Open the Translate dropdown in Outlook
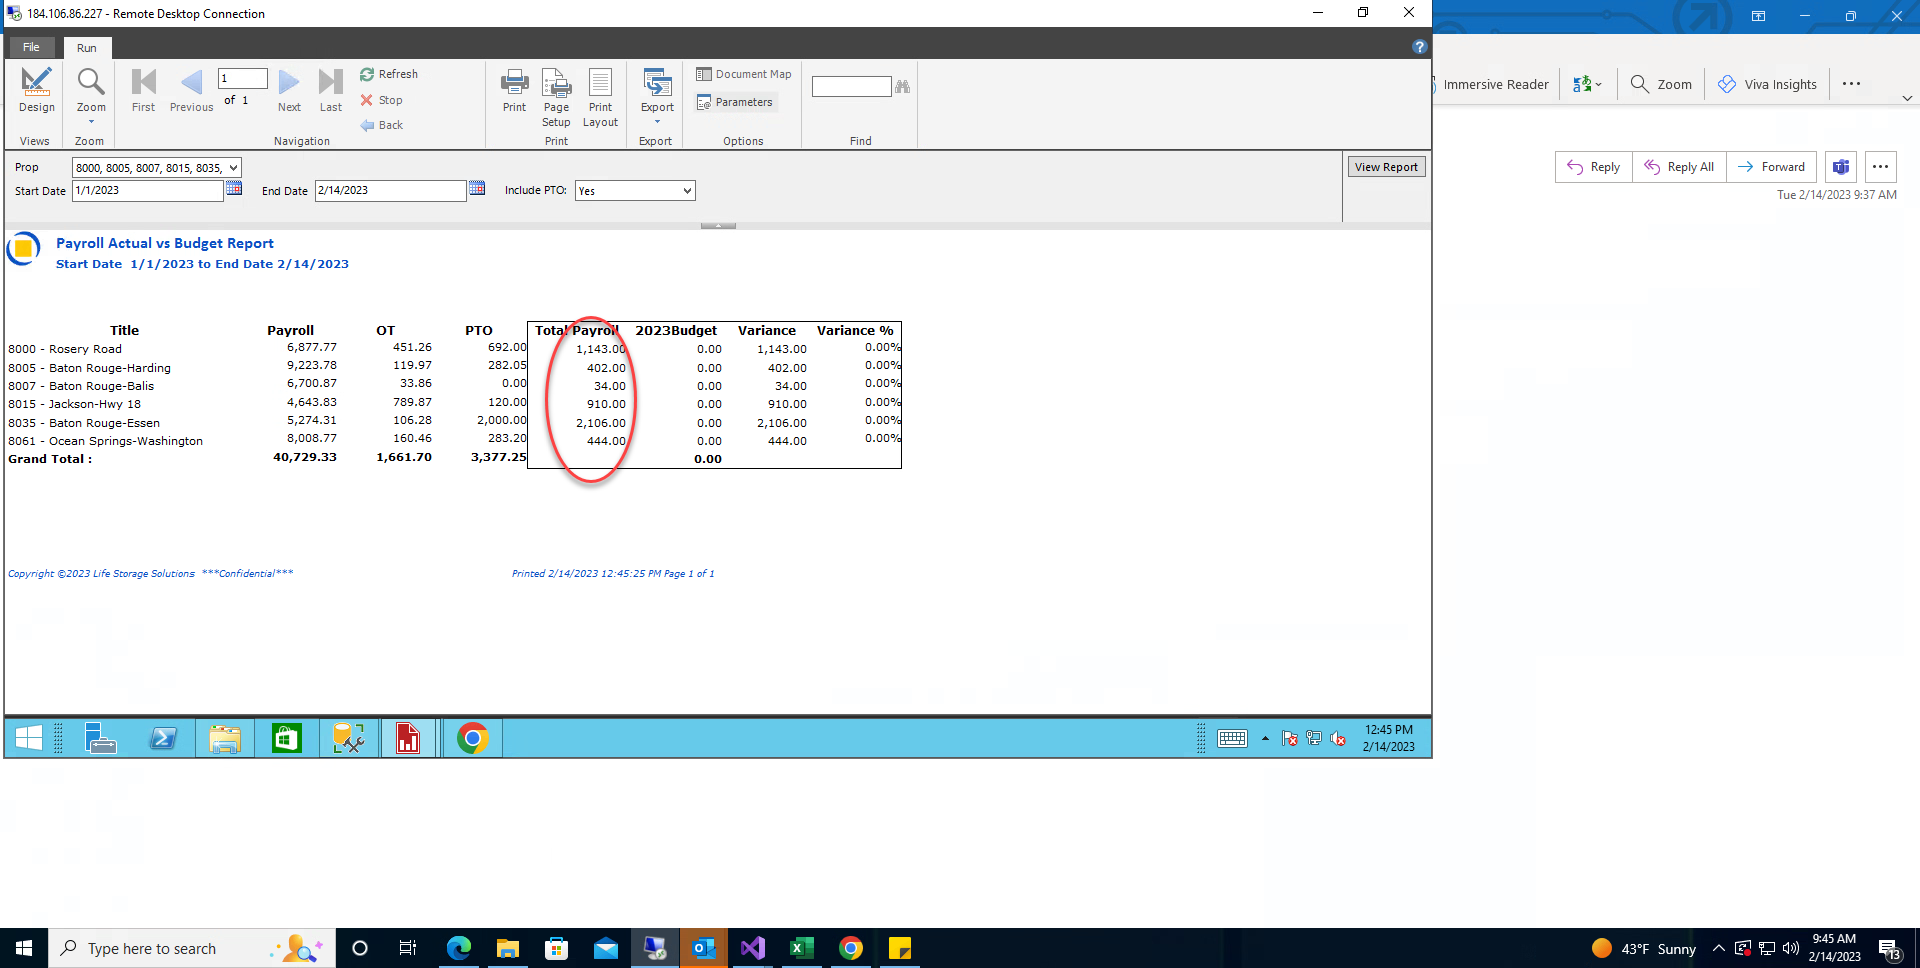Image resolution: width=1920 pixels, height=968 pixels. 1587,84
